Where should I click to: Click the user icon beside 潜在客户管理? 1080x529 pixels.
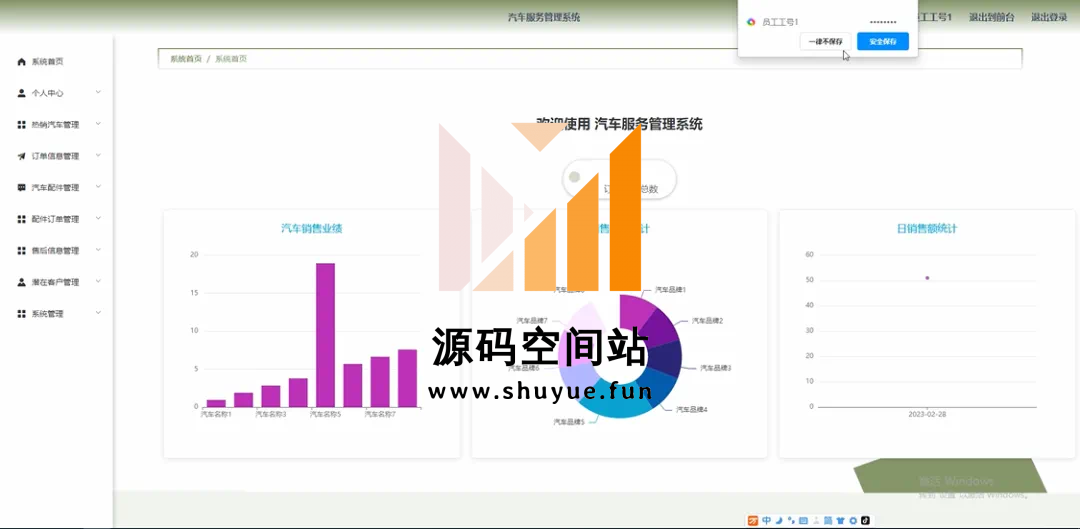[x=21, y=282]
